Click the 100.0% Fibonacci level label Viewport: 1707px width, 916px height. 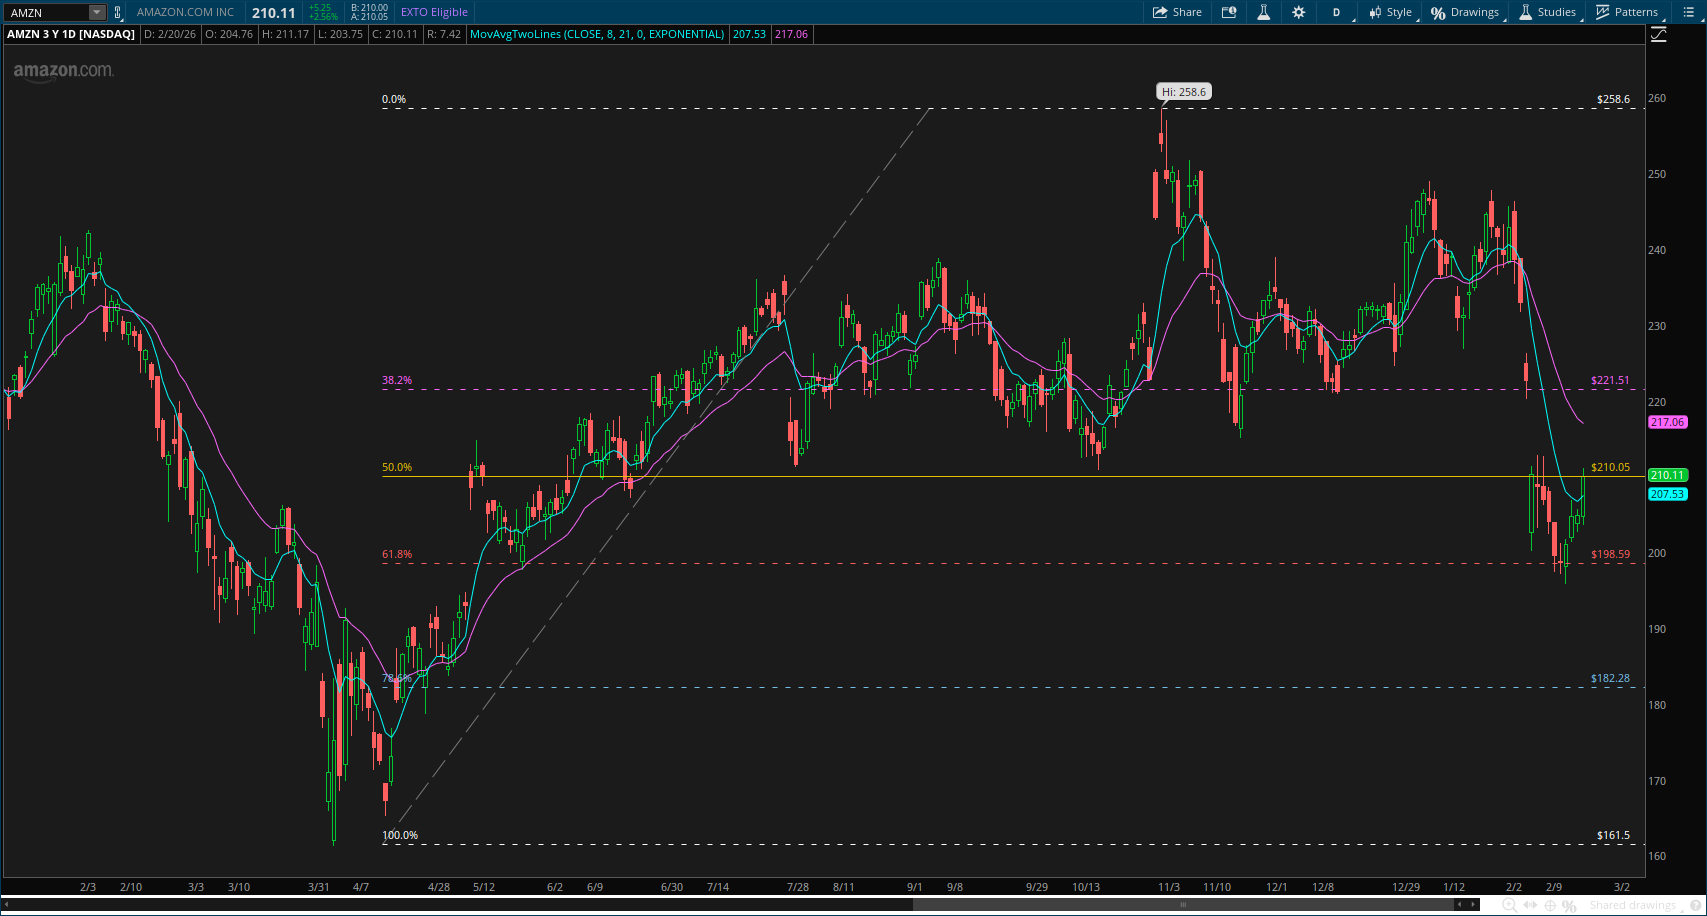400,835
